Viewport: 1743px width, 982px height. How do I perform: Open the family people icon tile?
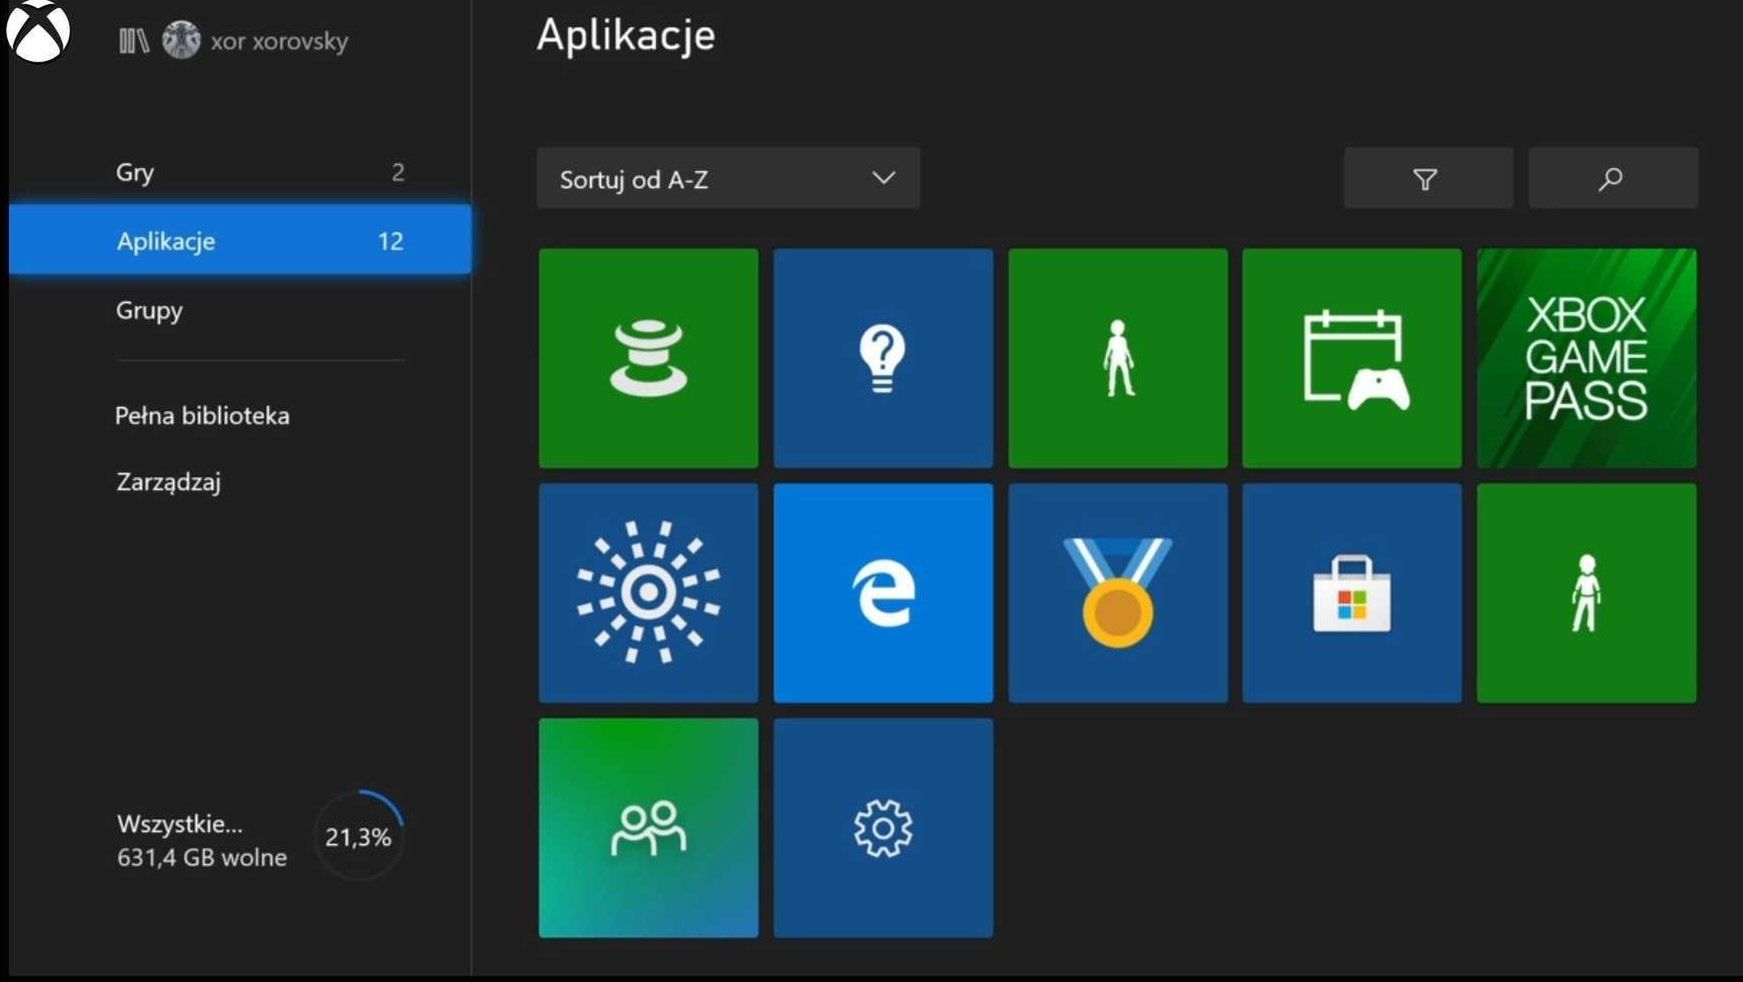pyautogui.click(x=648, y=828)
